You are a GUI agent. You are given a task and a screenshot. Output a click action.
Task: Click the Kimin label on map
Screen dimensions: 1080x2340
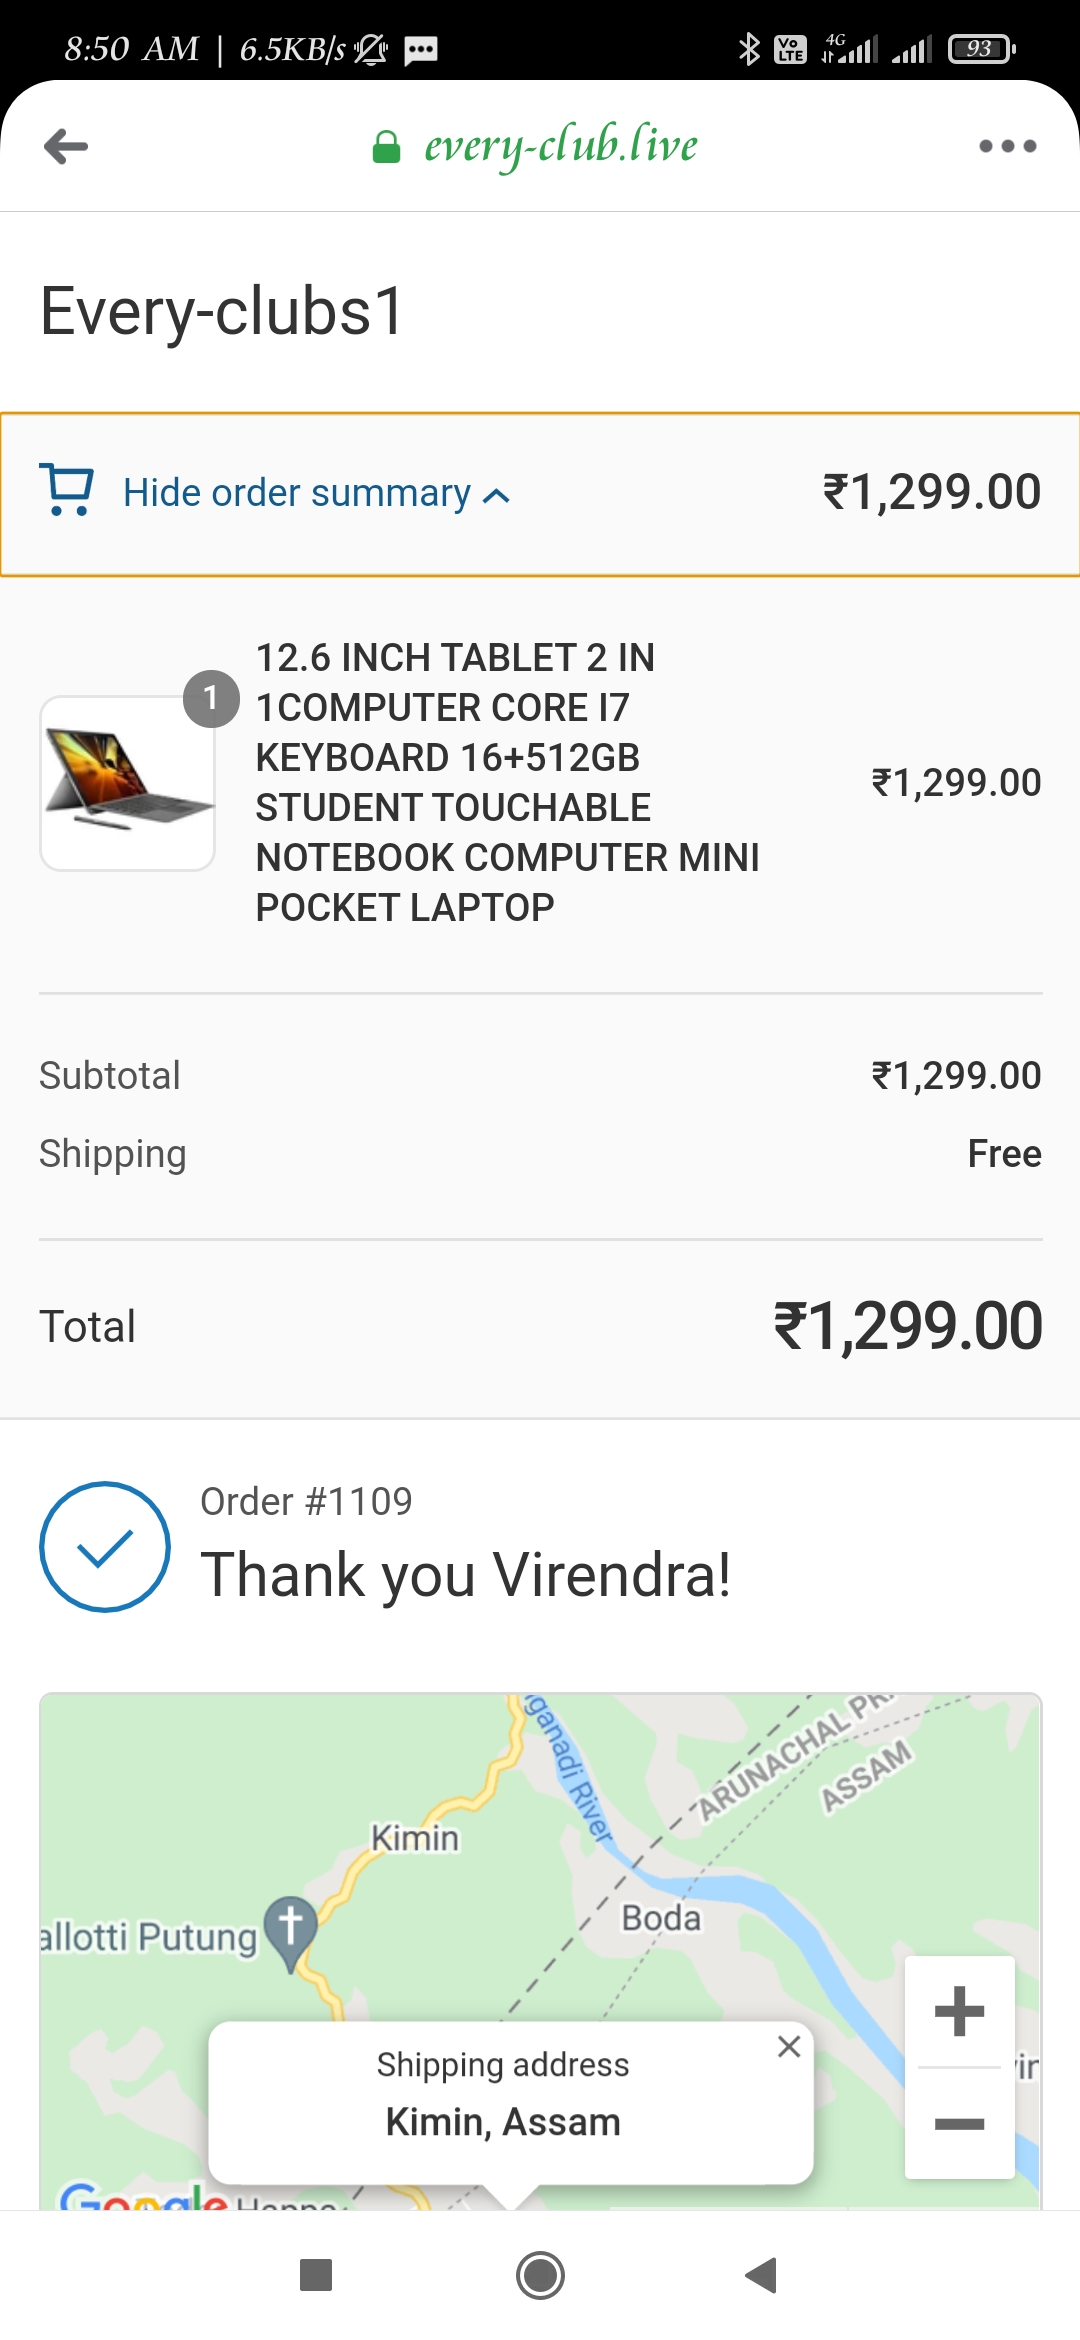coord(415,1838)
